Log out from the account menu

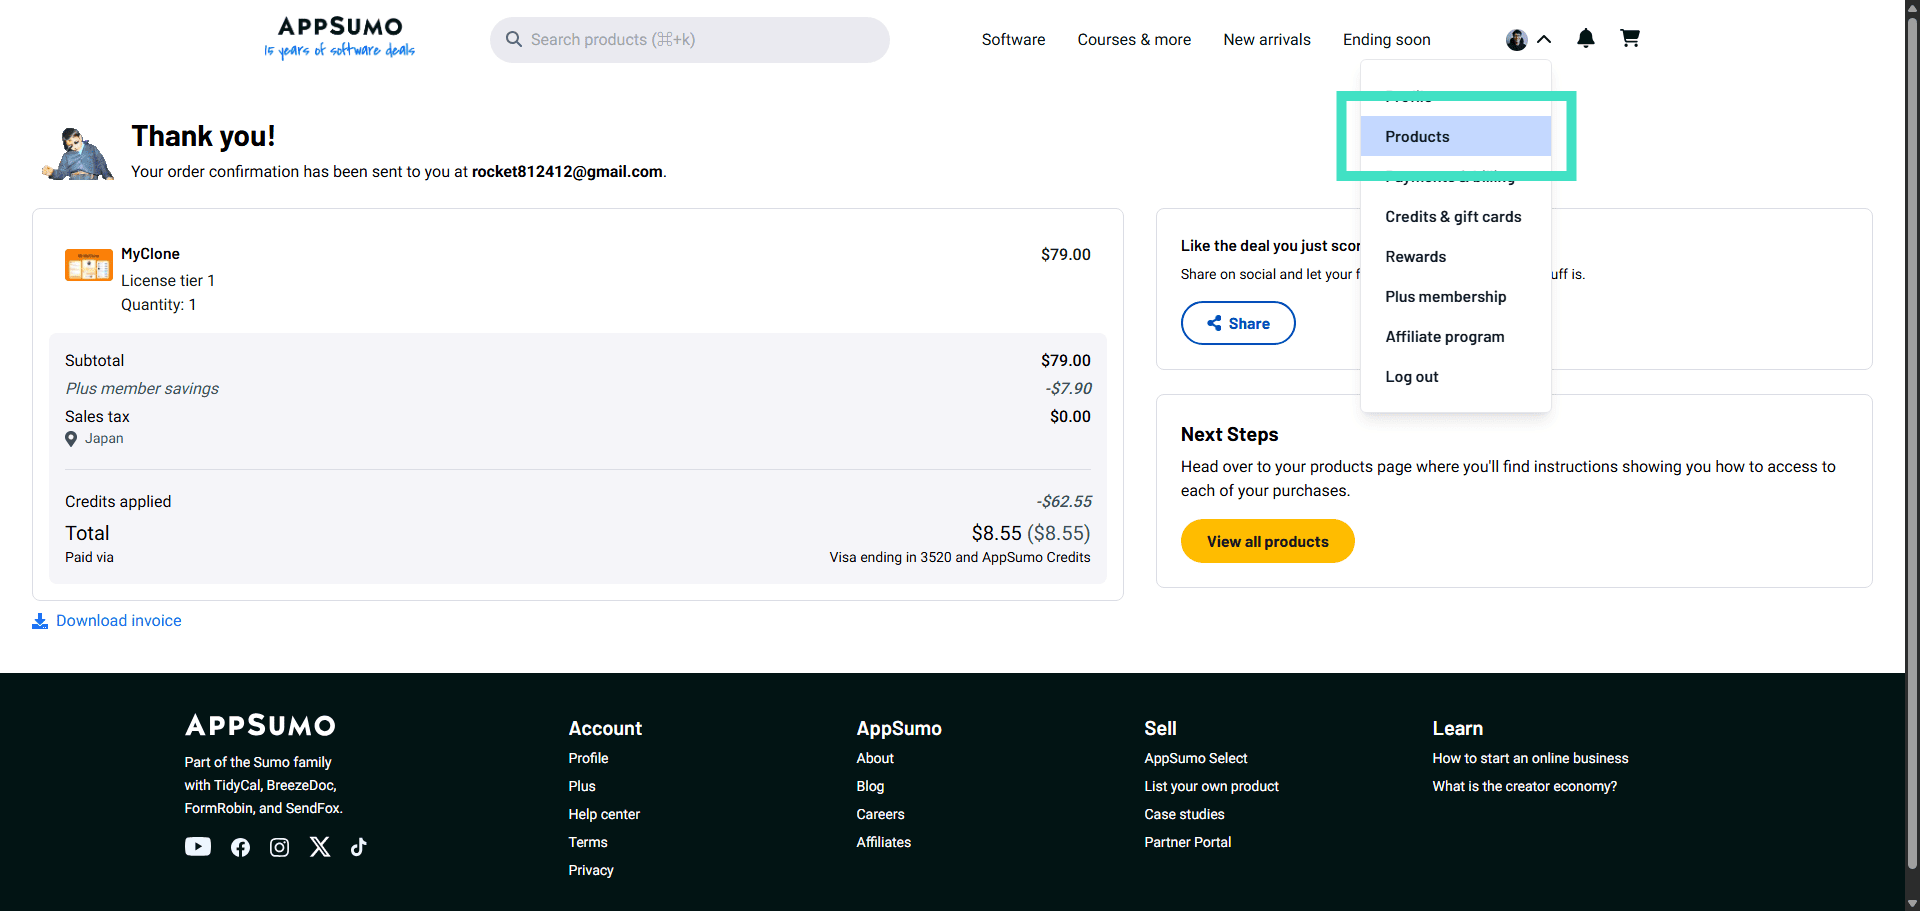coord(1411,377)
